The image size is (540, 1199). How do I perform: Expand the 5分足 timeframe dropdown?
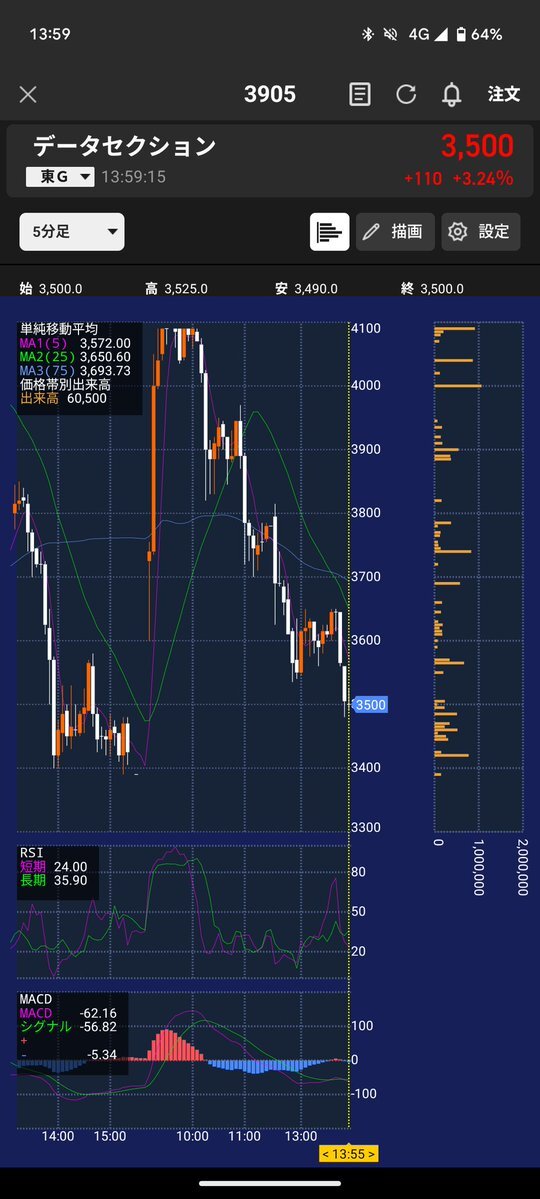(72, 232)
